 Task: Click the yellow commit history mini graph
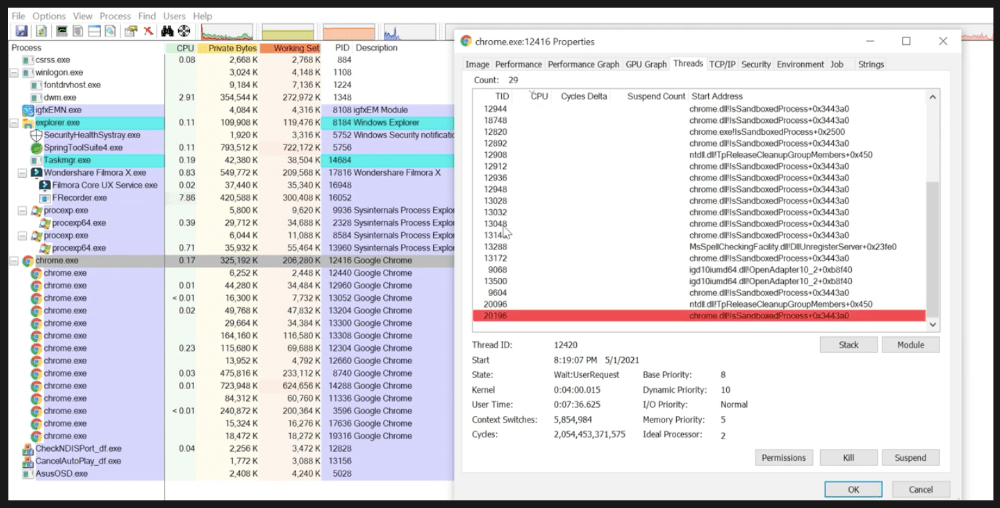[288, 31]
